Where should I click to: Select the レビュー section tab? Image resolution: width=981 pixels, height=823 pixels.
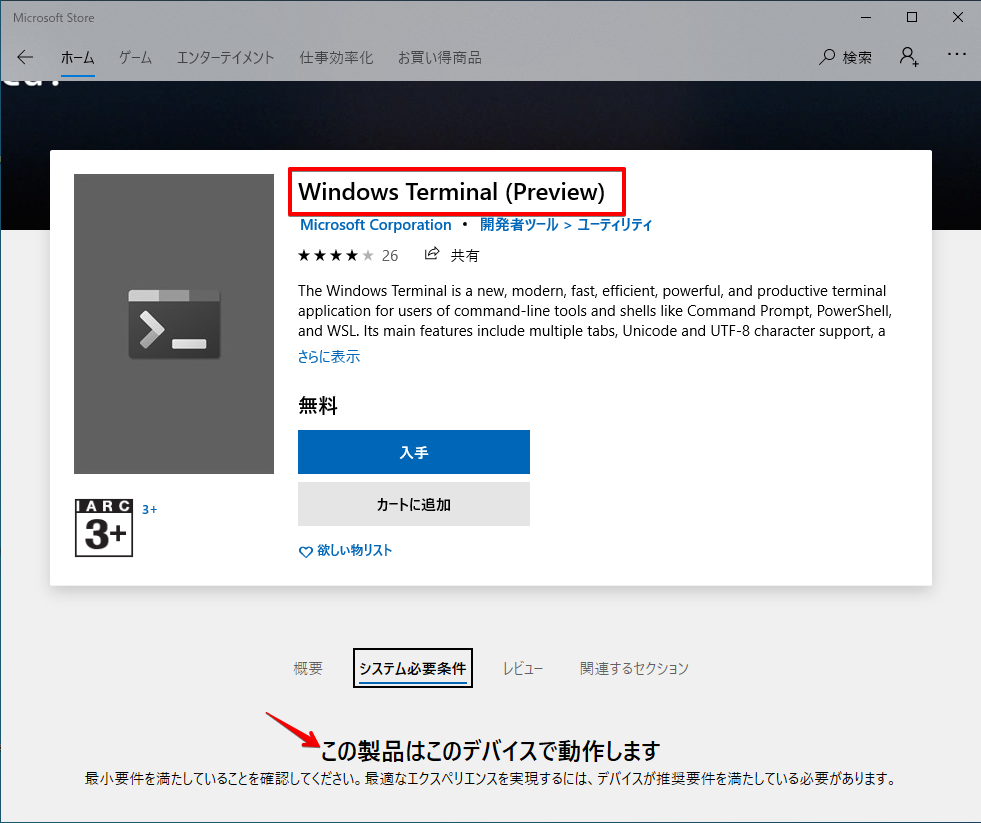tap(523, 668)
